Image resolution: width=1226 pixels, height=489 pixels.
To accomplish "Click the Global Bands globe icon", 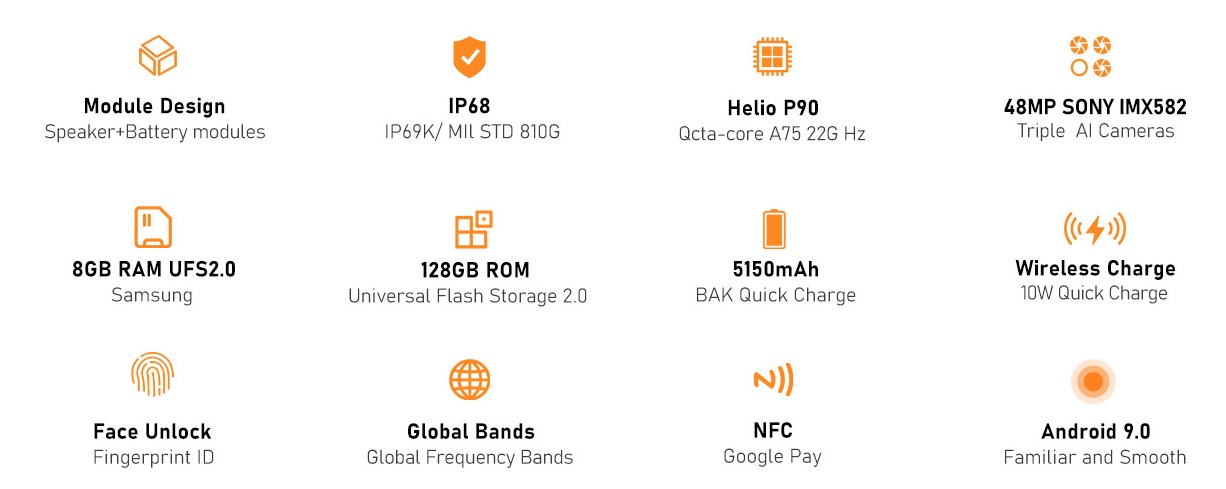I will [470, 380].
